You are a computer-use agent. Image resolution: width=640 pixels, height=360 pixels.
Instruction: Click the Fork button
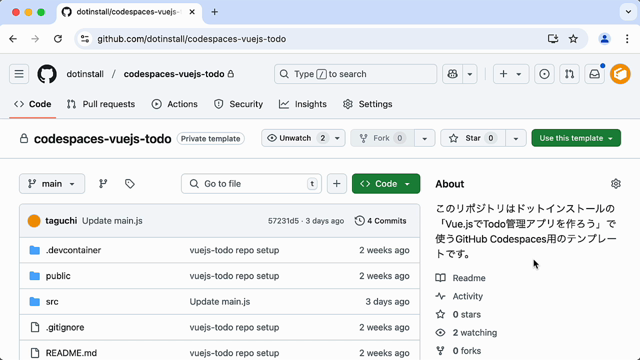(x=382, y=138)
